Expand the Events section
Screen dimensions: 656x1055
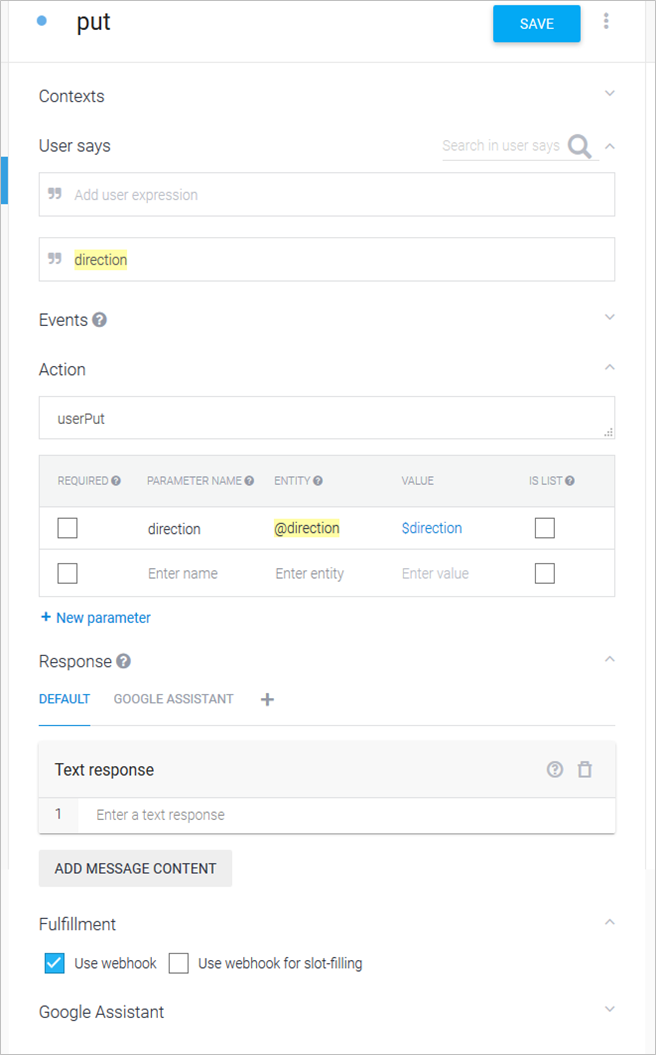(x=610, y=318)
